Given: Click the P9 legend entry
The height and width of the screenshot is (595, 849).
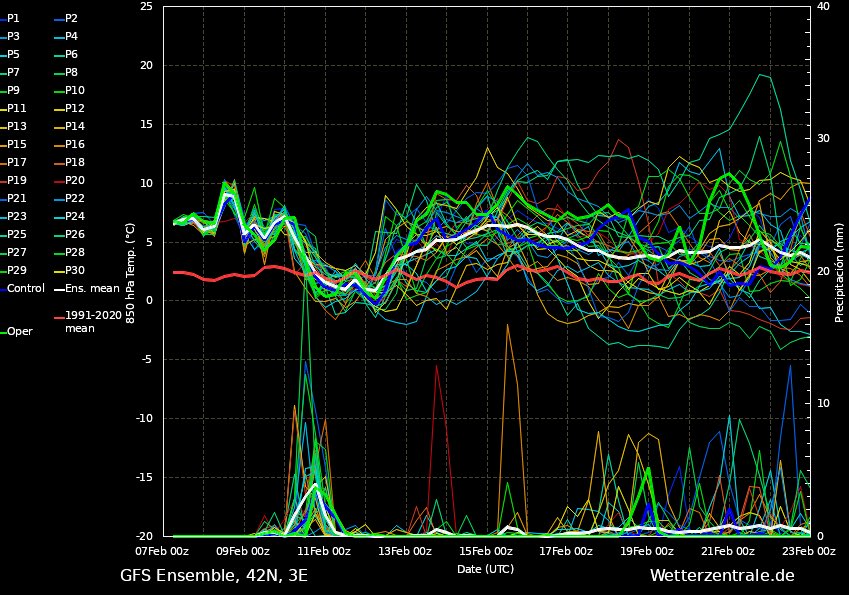Looking at the screenshot, I should (x=10, y=90).
